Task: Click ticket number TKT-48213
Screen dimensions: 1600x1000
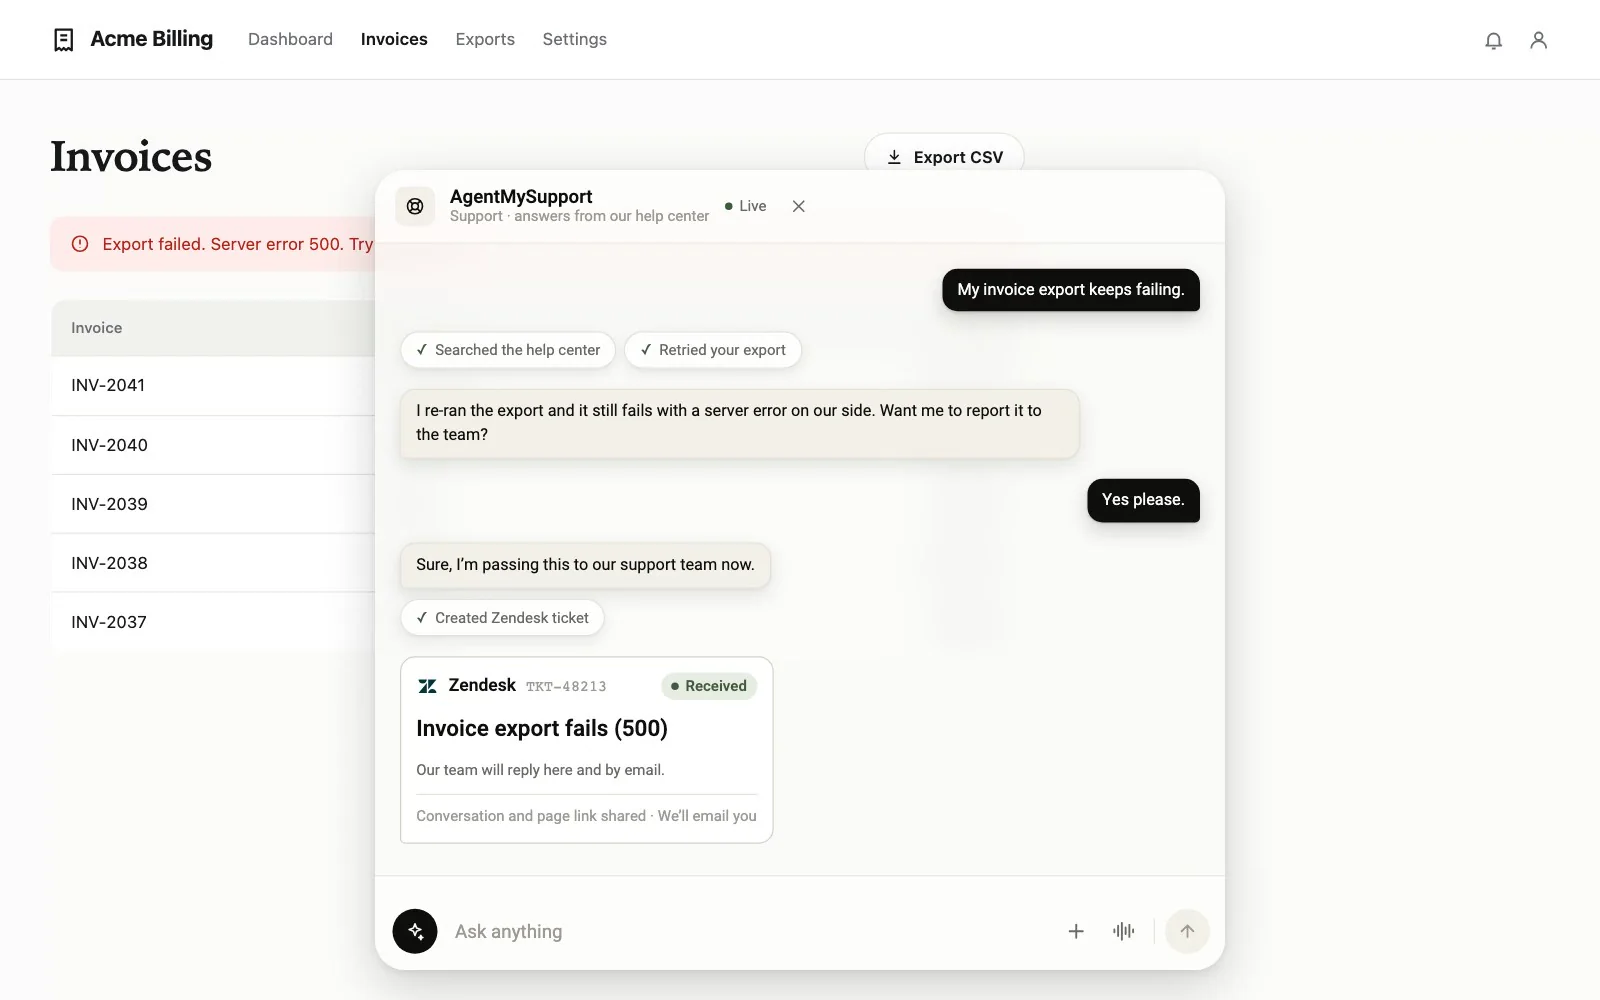Action: tap(566, 687)
